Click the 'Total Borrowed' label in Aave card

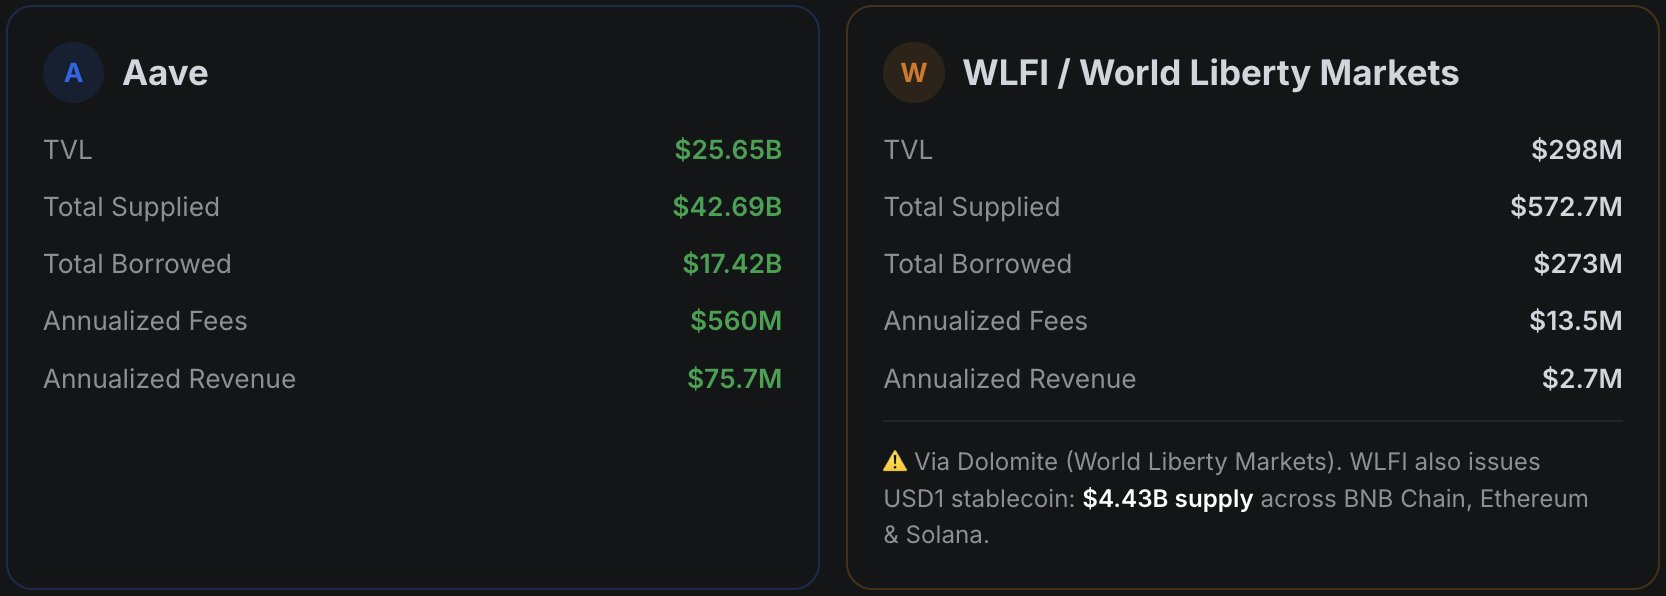pos(137,264)
